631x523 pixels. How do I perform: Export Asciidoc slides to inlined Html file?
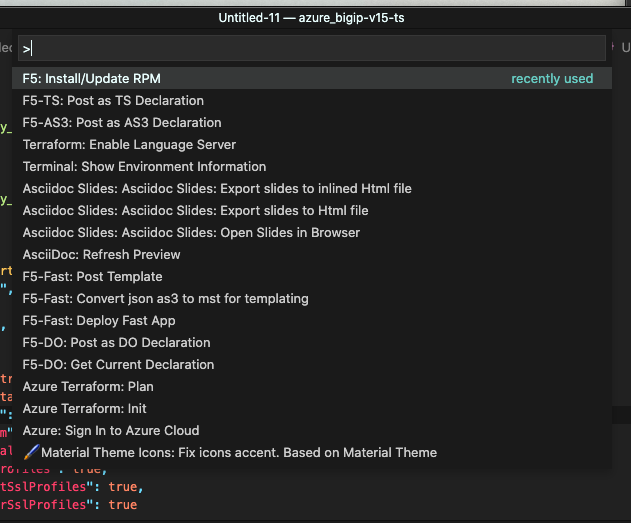[x=217, y=189]
